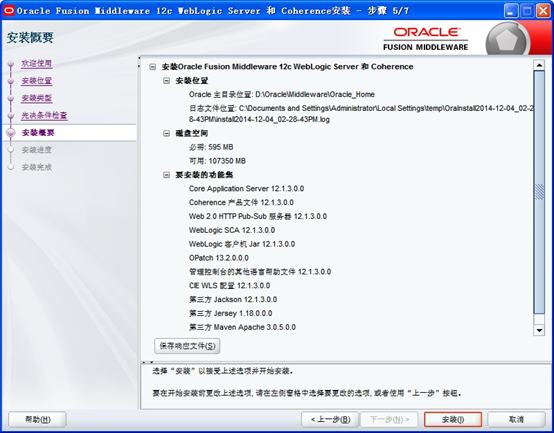Go to the 先决条件检查 step
554x433 pixels.
pyautogui.click(x=44, y=115)
